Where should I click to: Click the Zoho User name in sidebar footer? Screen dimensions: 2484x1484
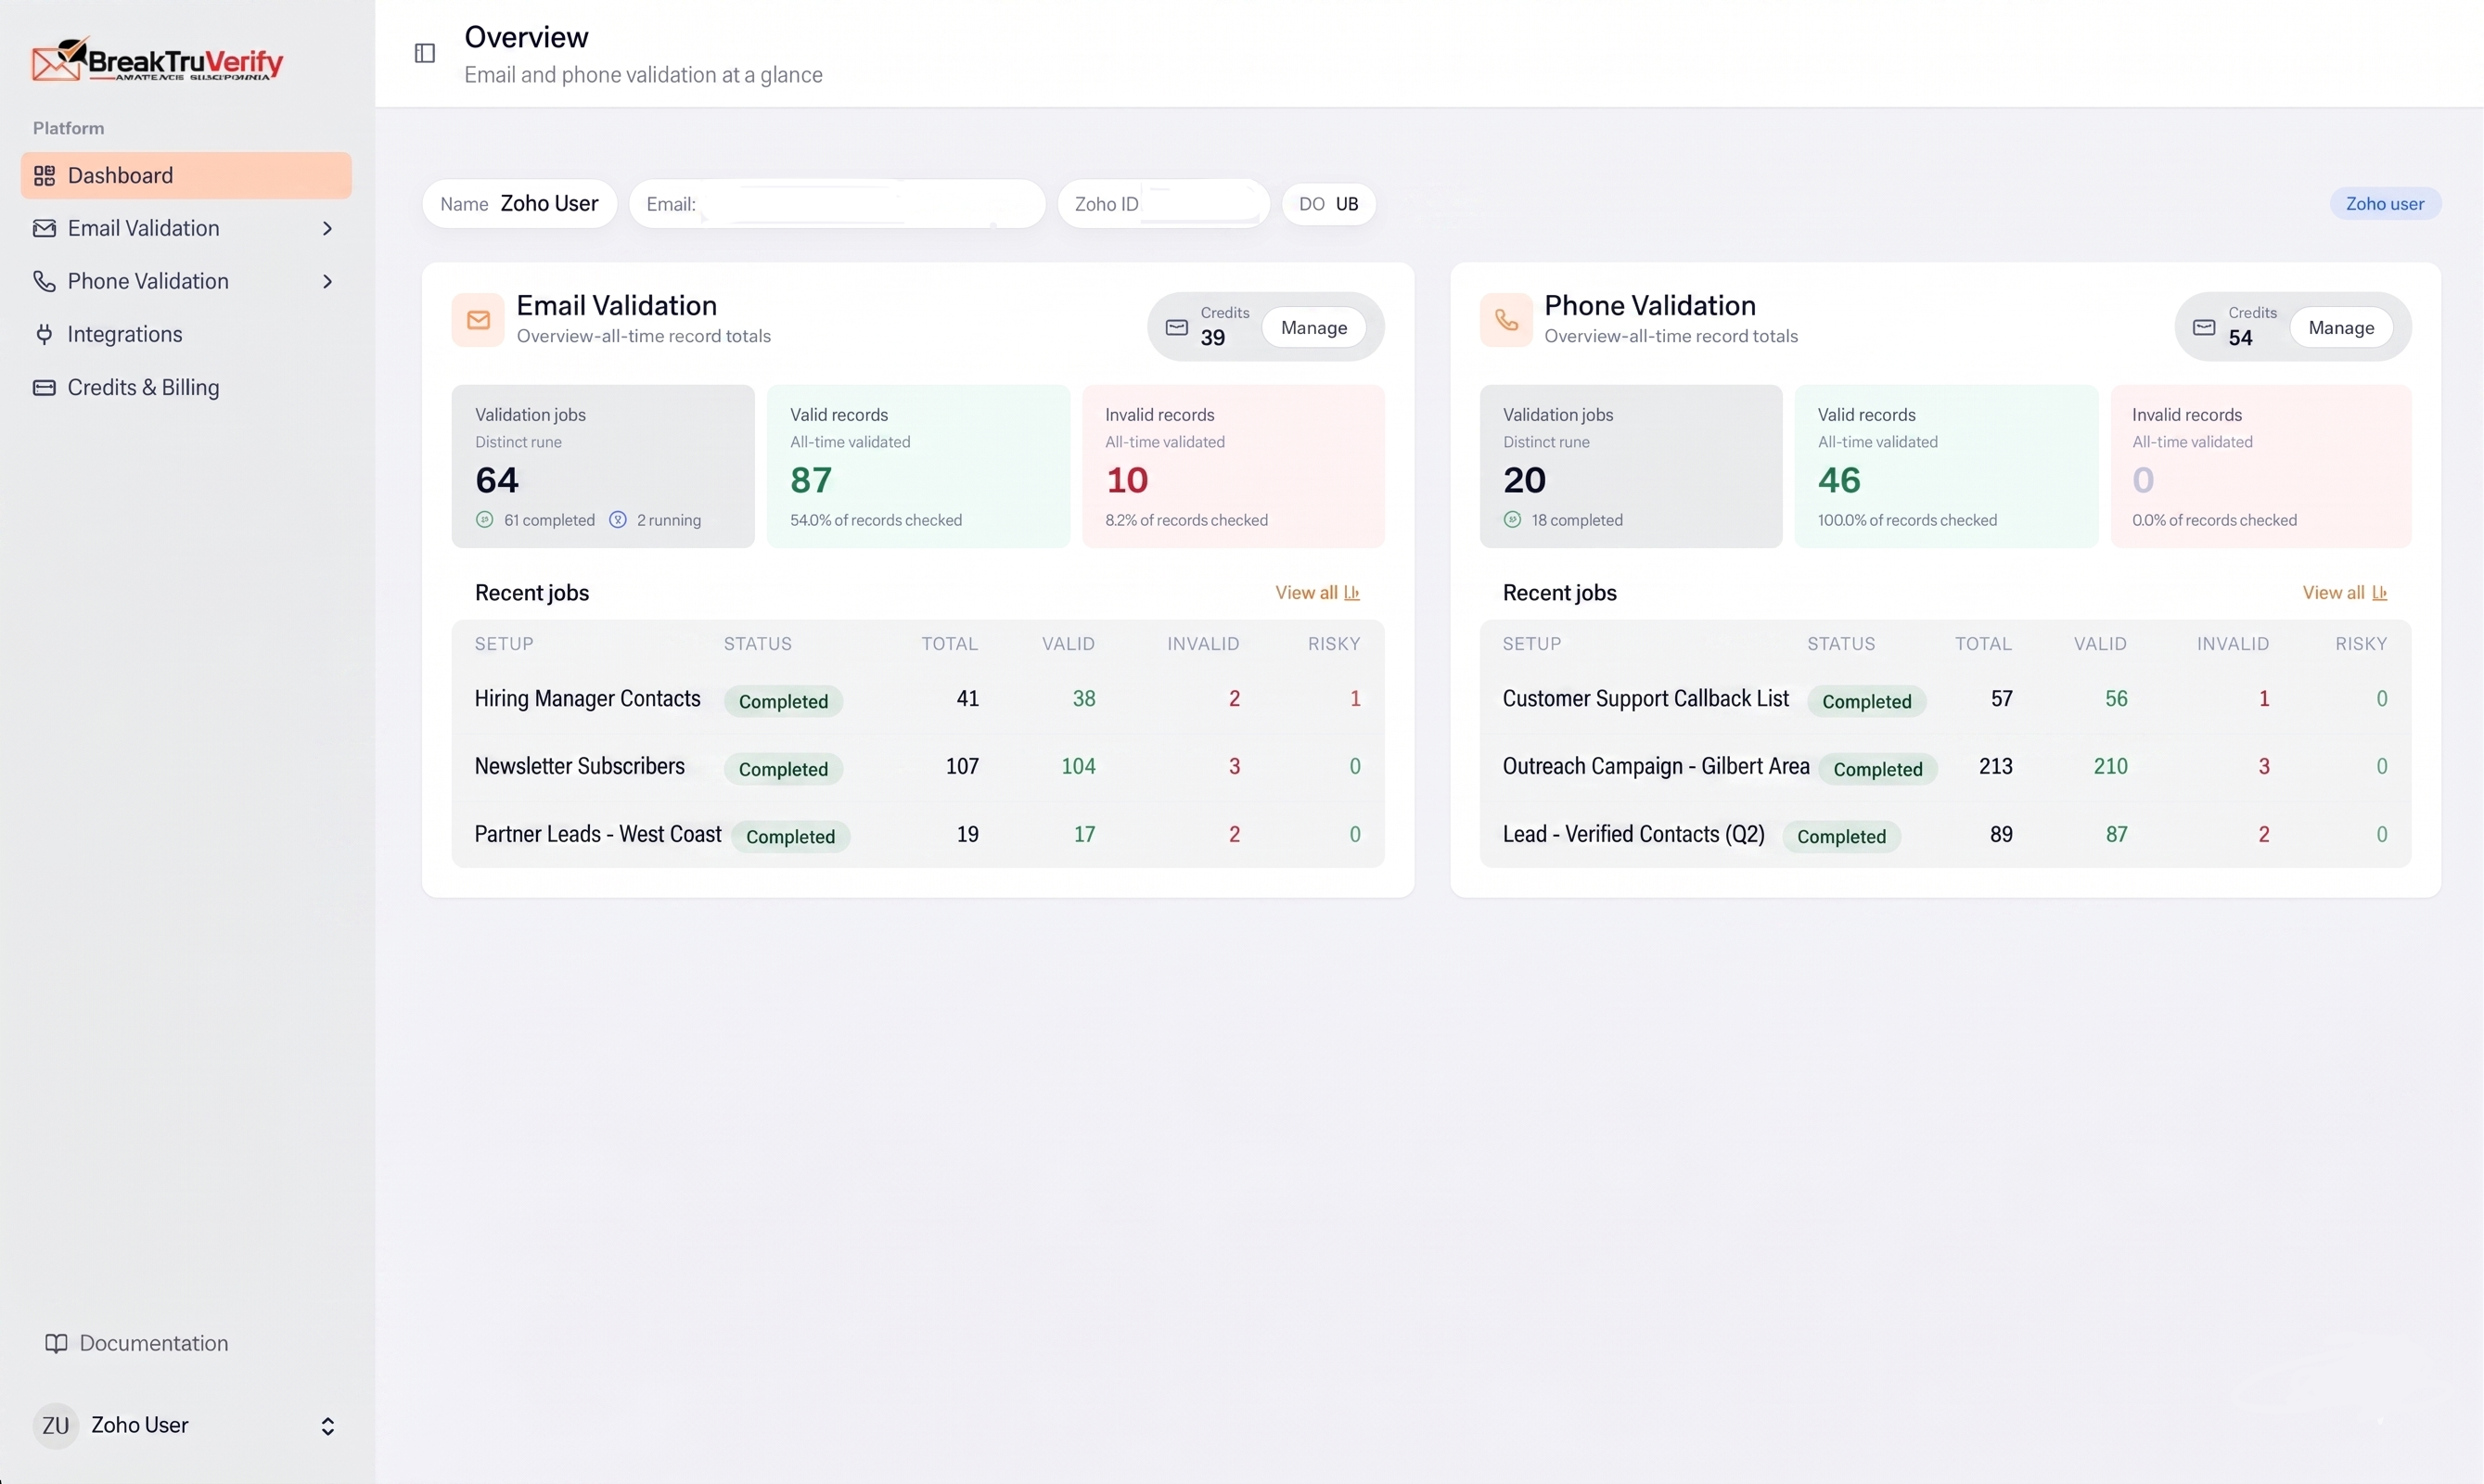(x=140, y=1425)
